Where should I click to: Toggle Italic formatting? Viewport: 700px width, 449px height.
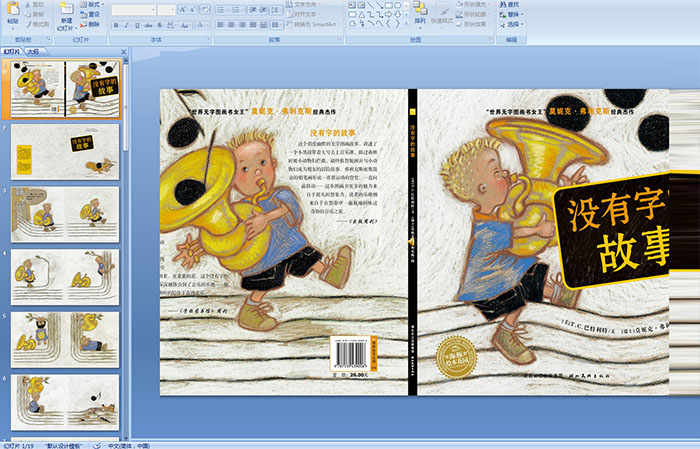coord(127,25)
